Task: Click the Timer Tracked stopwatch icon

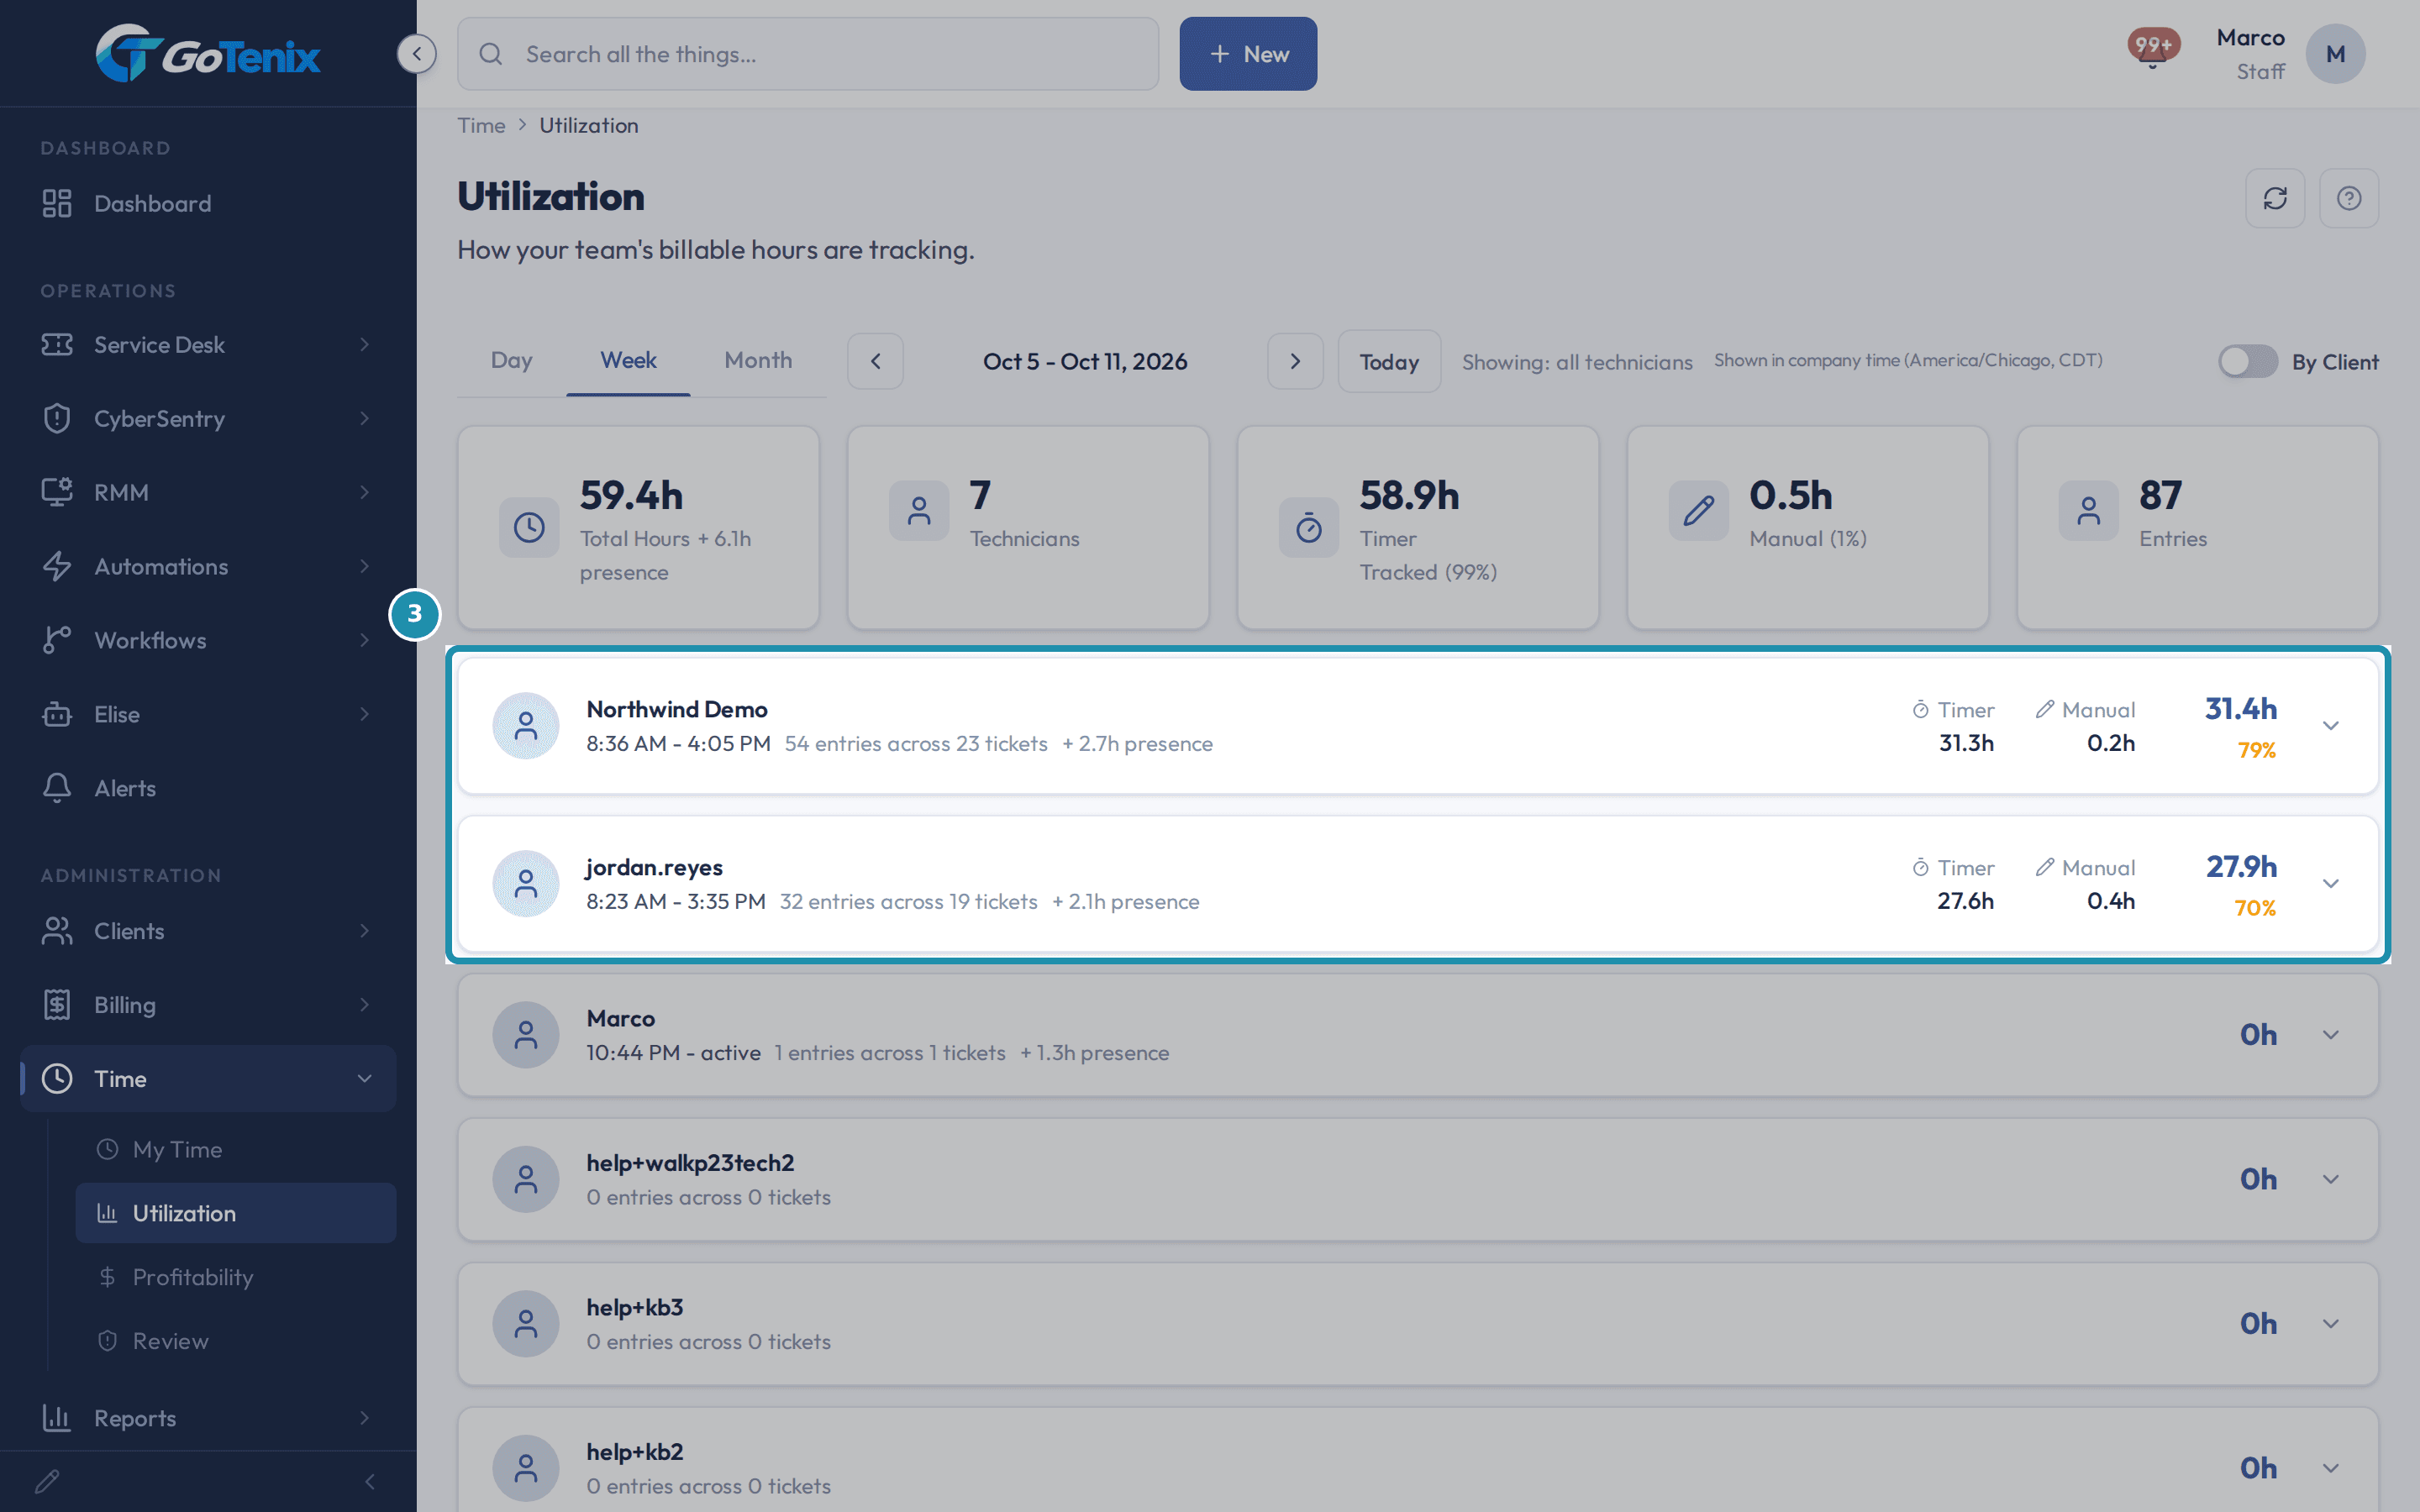Action: click(x=1309, y=527)
